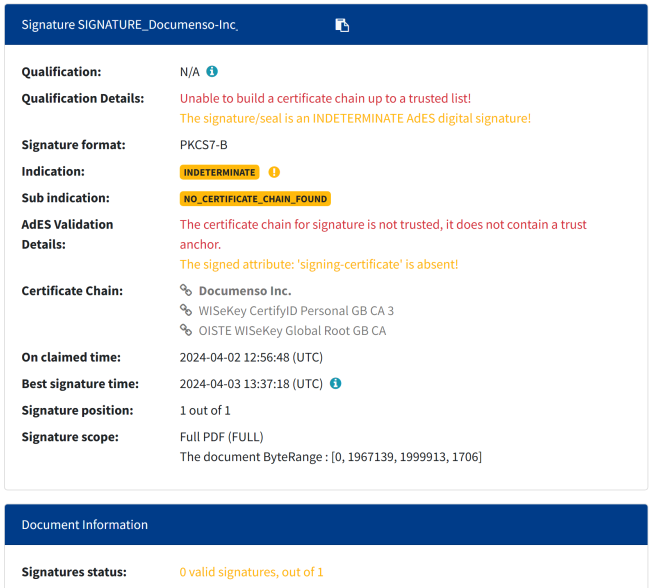This screenshot has width=654, height=588.
Task: Click the INDETERMINATE indication badge
Action: click(x=219, y=172)
